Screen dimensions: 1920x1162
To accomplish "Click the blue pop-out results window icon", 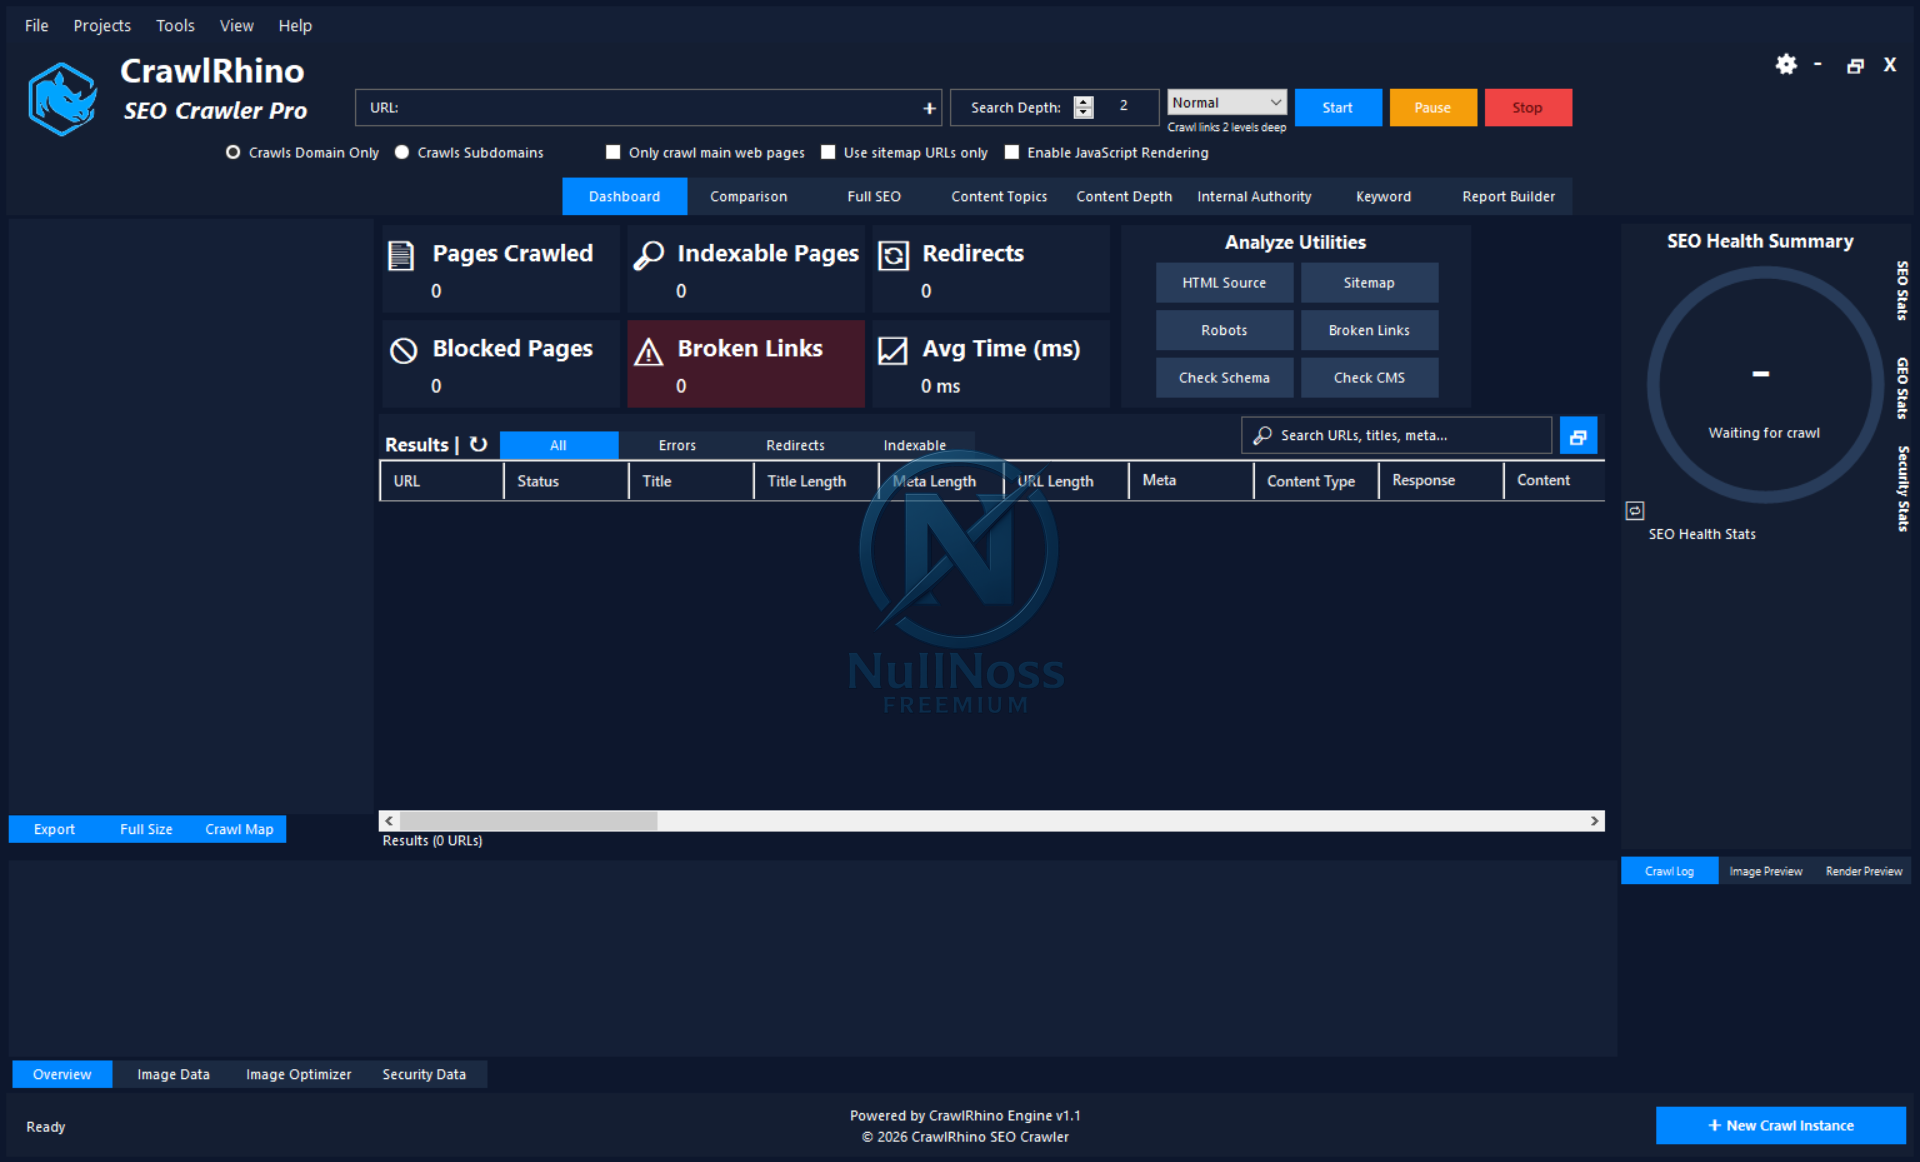I will point(1578,436).
